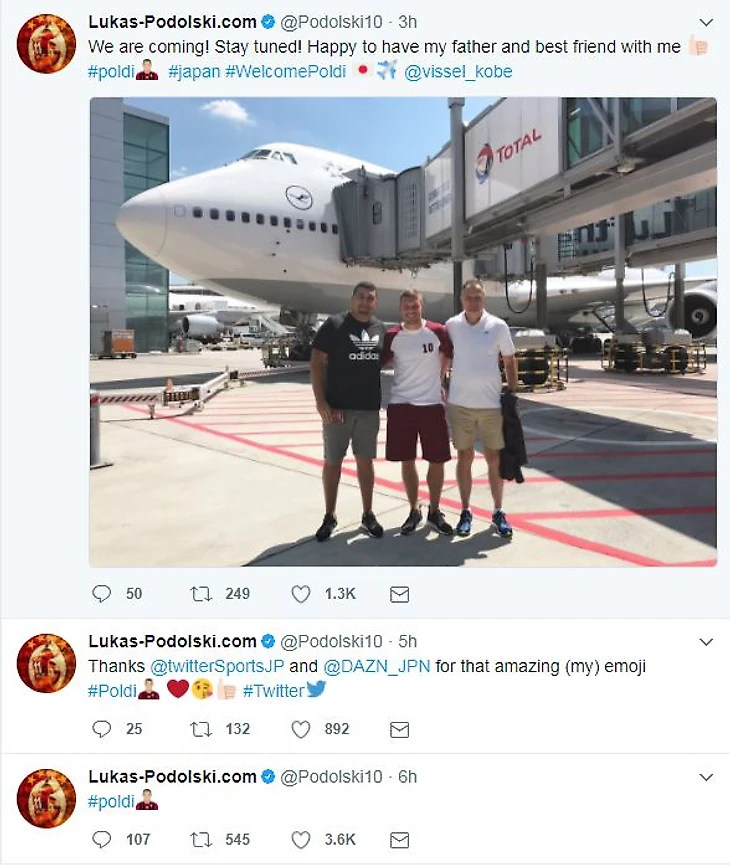This screenshot has width=730, height=865.
Task: Expand the more menu on the 5h tweet
Action: pos(706,642)
